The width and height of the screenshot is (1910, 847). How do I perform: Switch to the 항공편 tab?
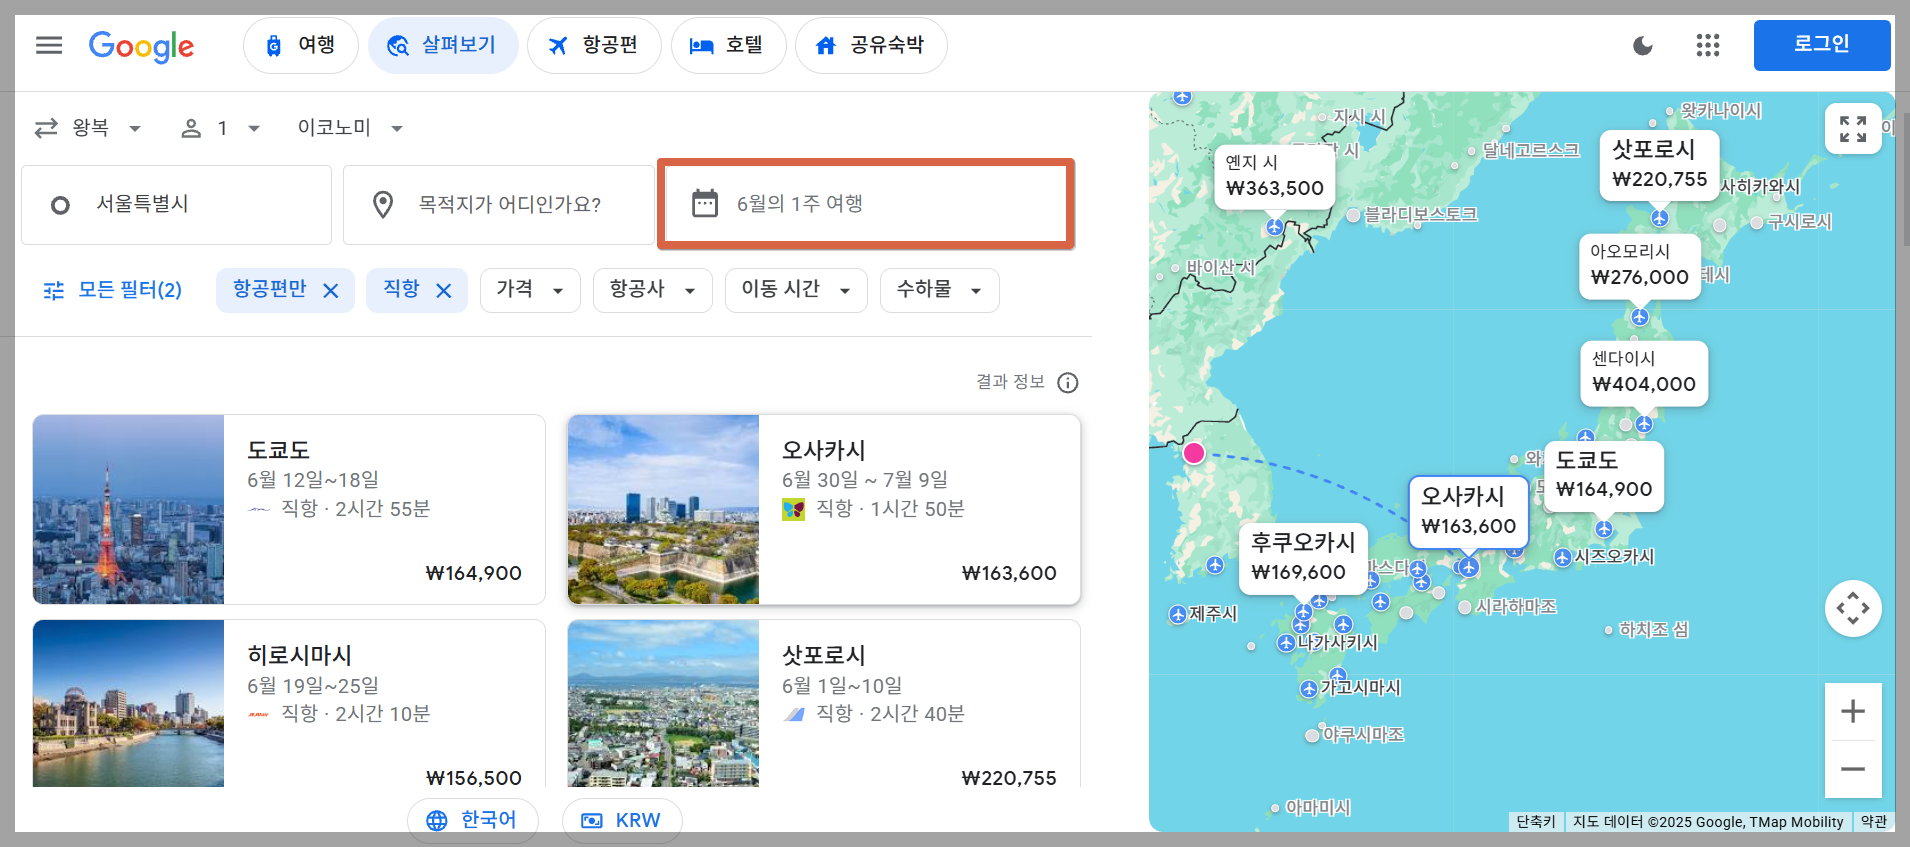click(x=593, y=45)
